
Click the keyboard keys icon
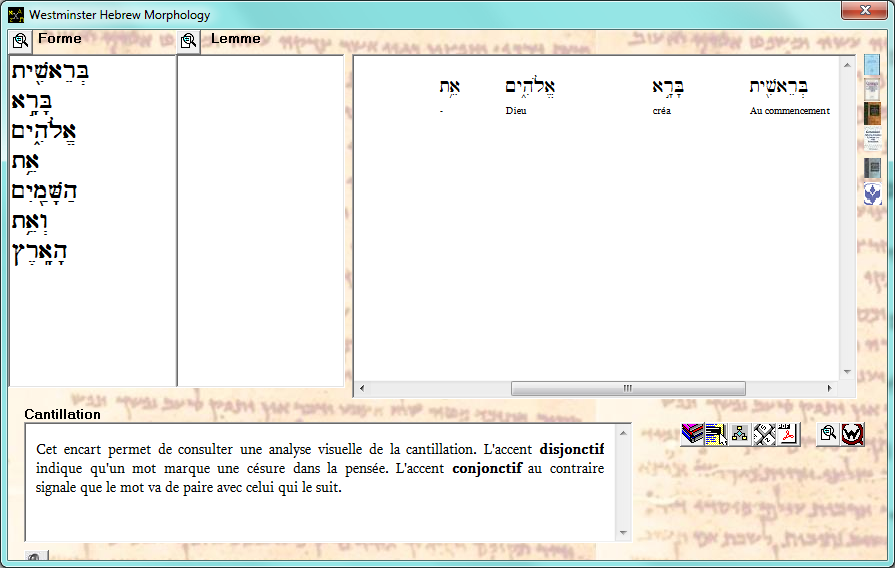(x=764, y=434)
